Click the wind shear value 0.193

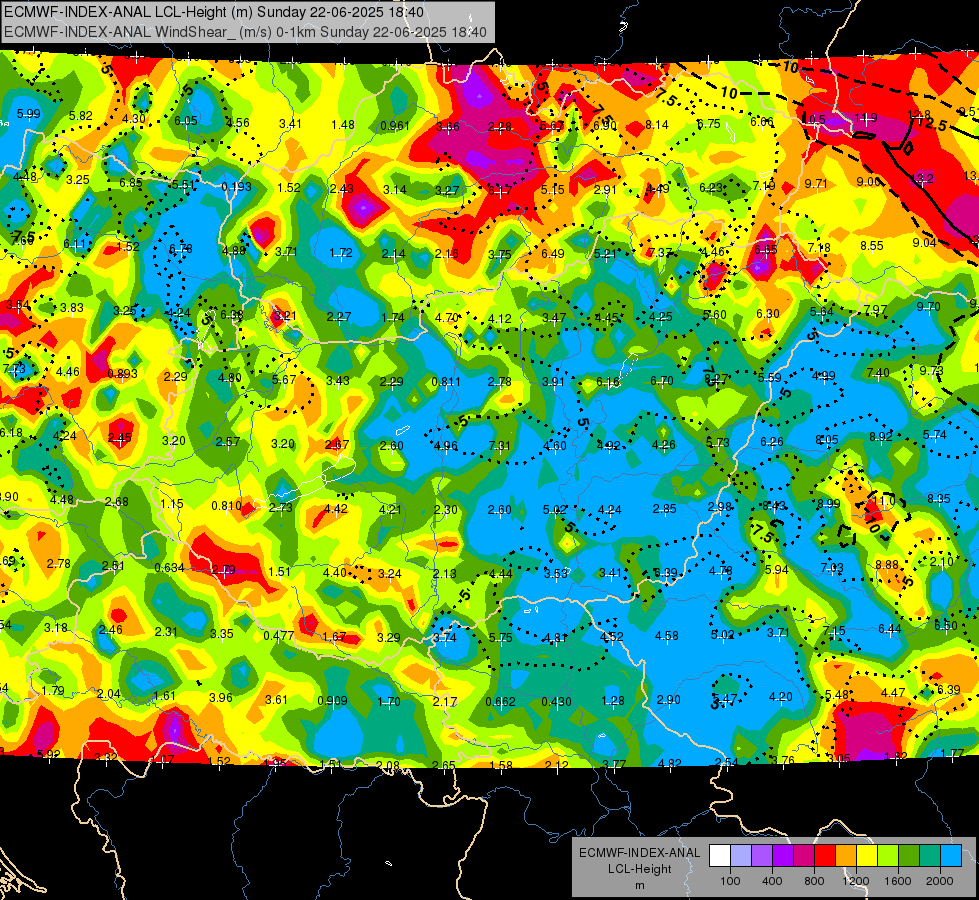[237, 187]
